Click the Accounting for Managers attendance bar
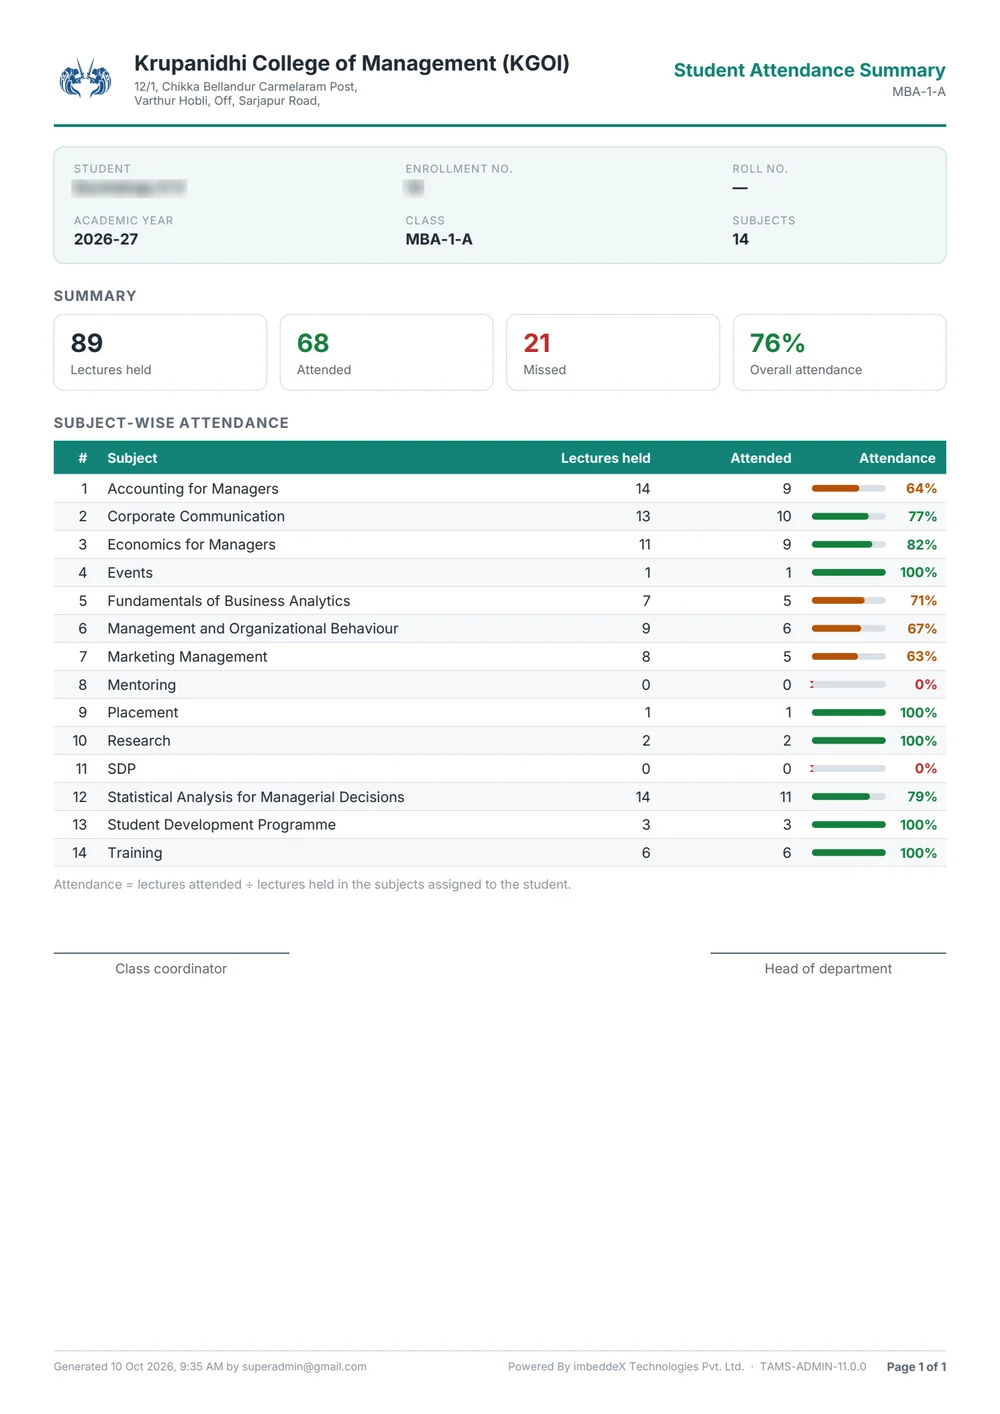This screenshot has width=1000, height=1414. (x=848, y=488)
